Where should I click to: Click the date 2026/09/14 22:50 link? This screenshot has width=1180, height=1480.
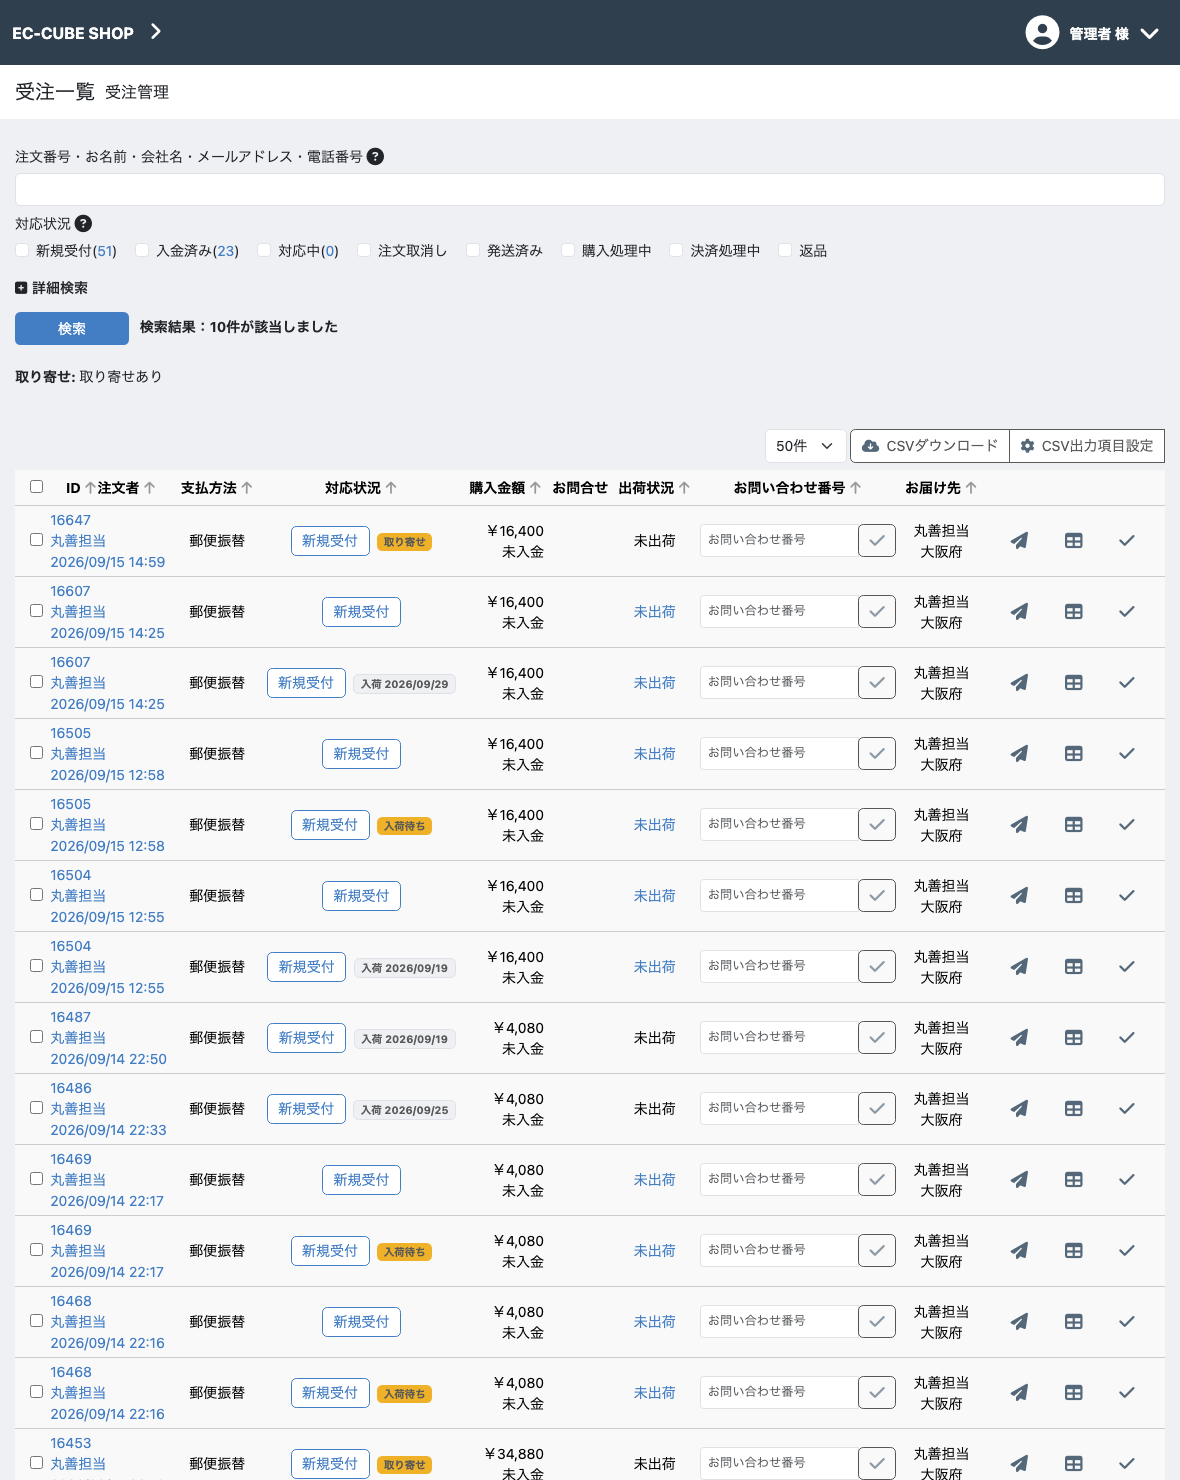point(109,1059)
